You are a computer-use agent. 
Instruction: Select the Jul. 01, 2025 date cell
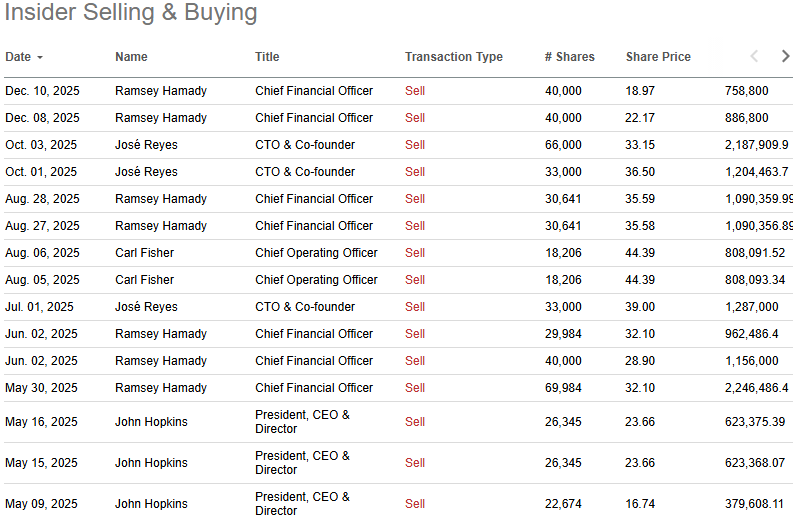[x=39, y=307]
